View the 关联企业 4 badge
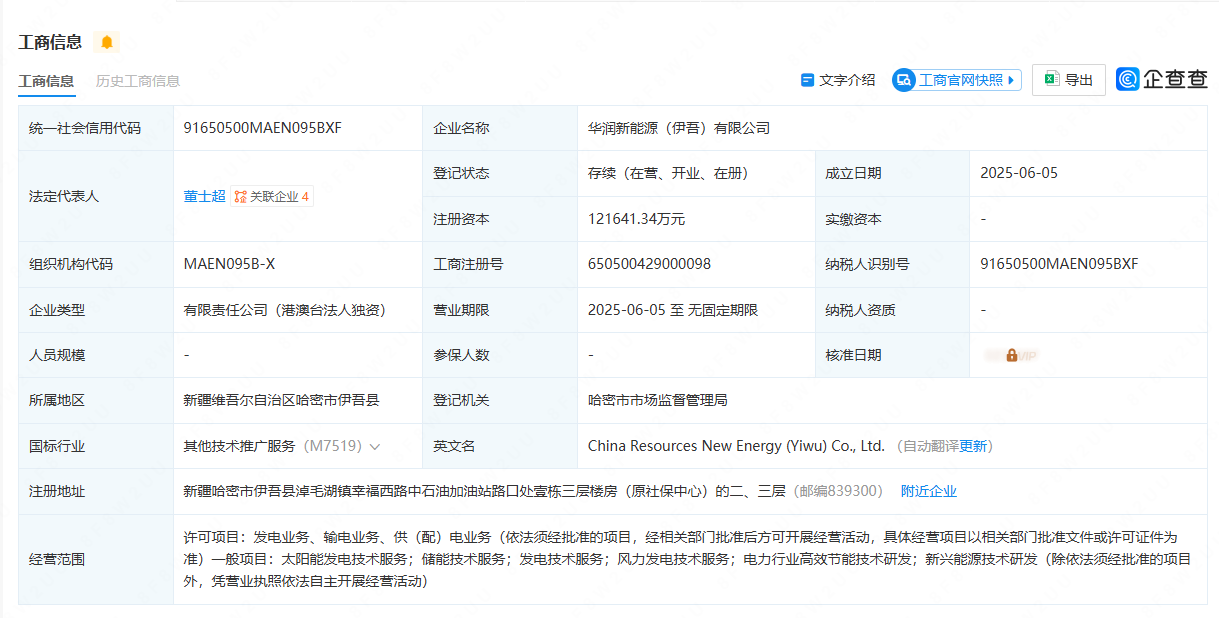 (x=273, y=197)
